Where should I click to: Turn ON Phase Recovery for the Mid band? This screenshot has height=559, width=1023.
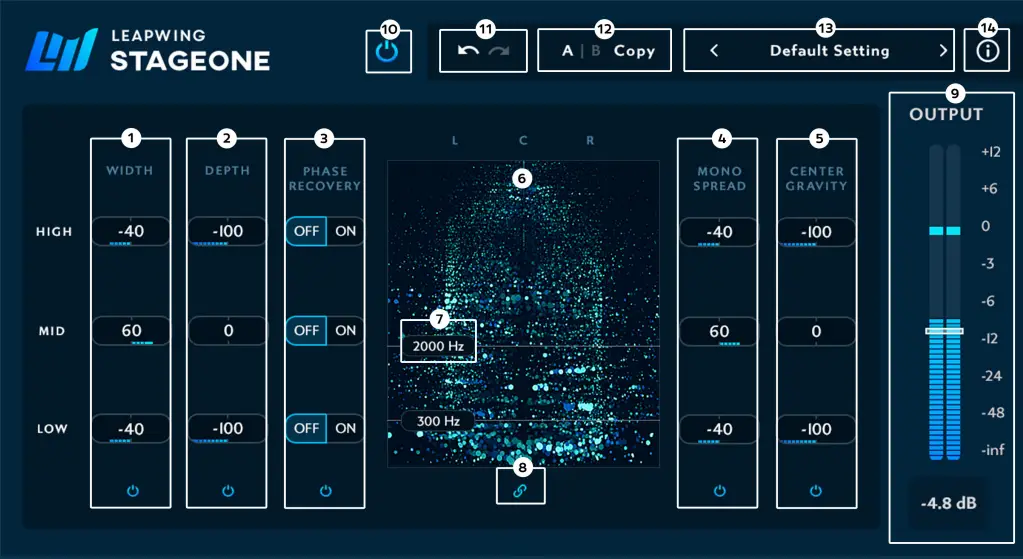coord(345,331)
